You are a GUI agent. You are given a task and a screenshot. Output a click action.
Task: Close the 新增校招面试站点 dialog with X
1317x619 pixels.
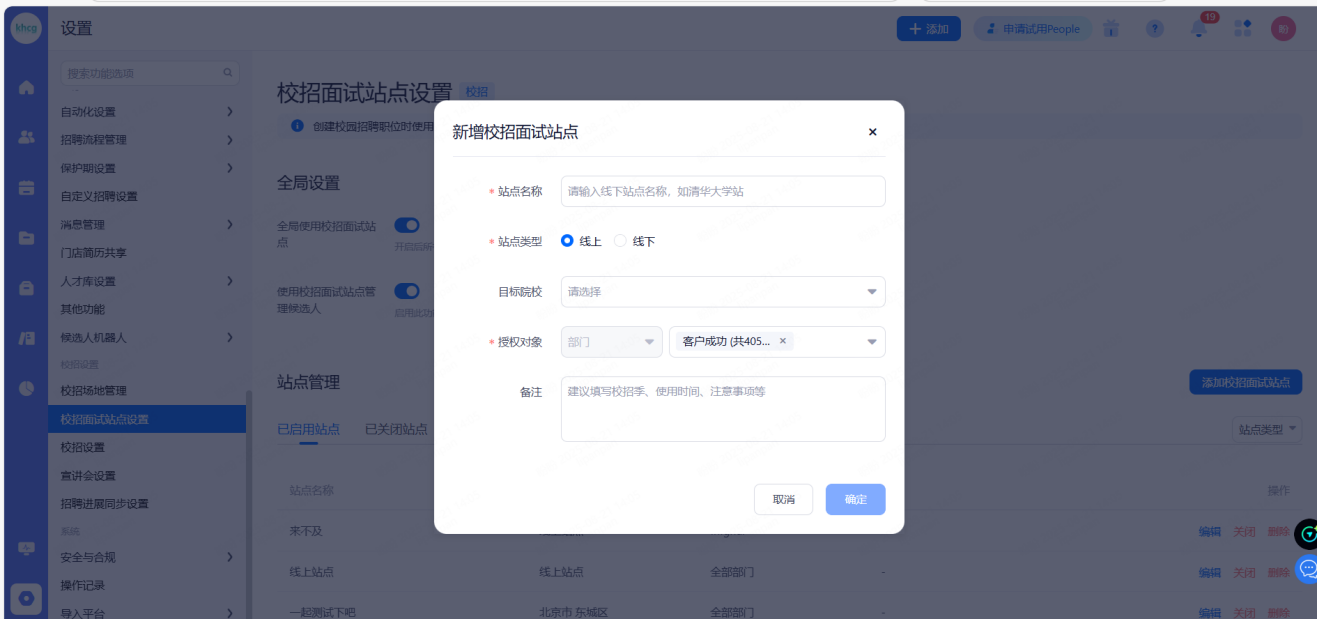(x=872, y=132)
